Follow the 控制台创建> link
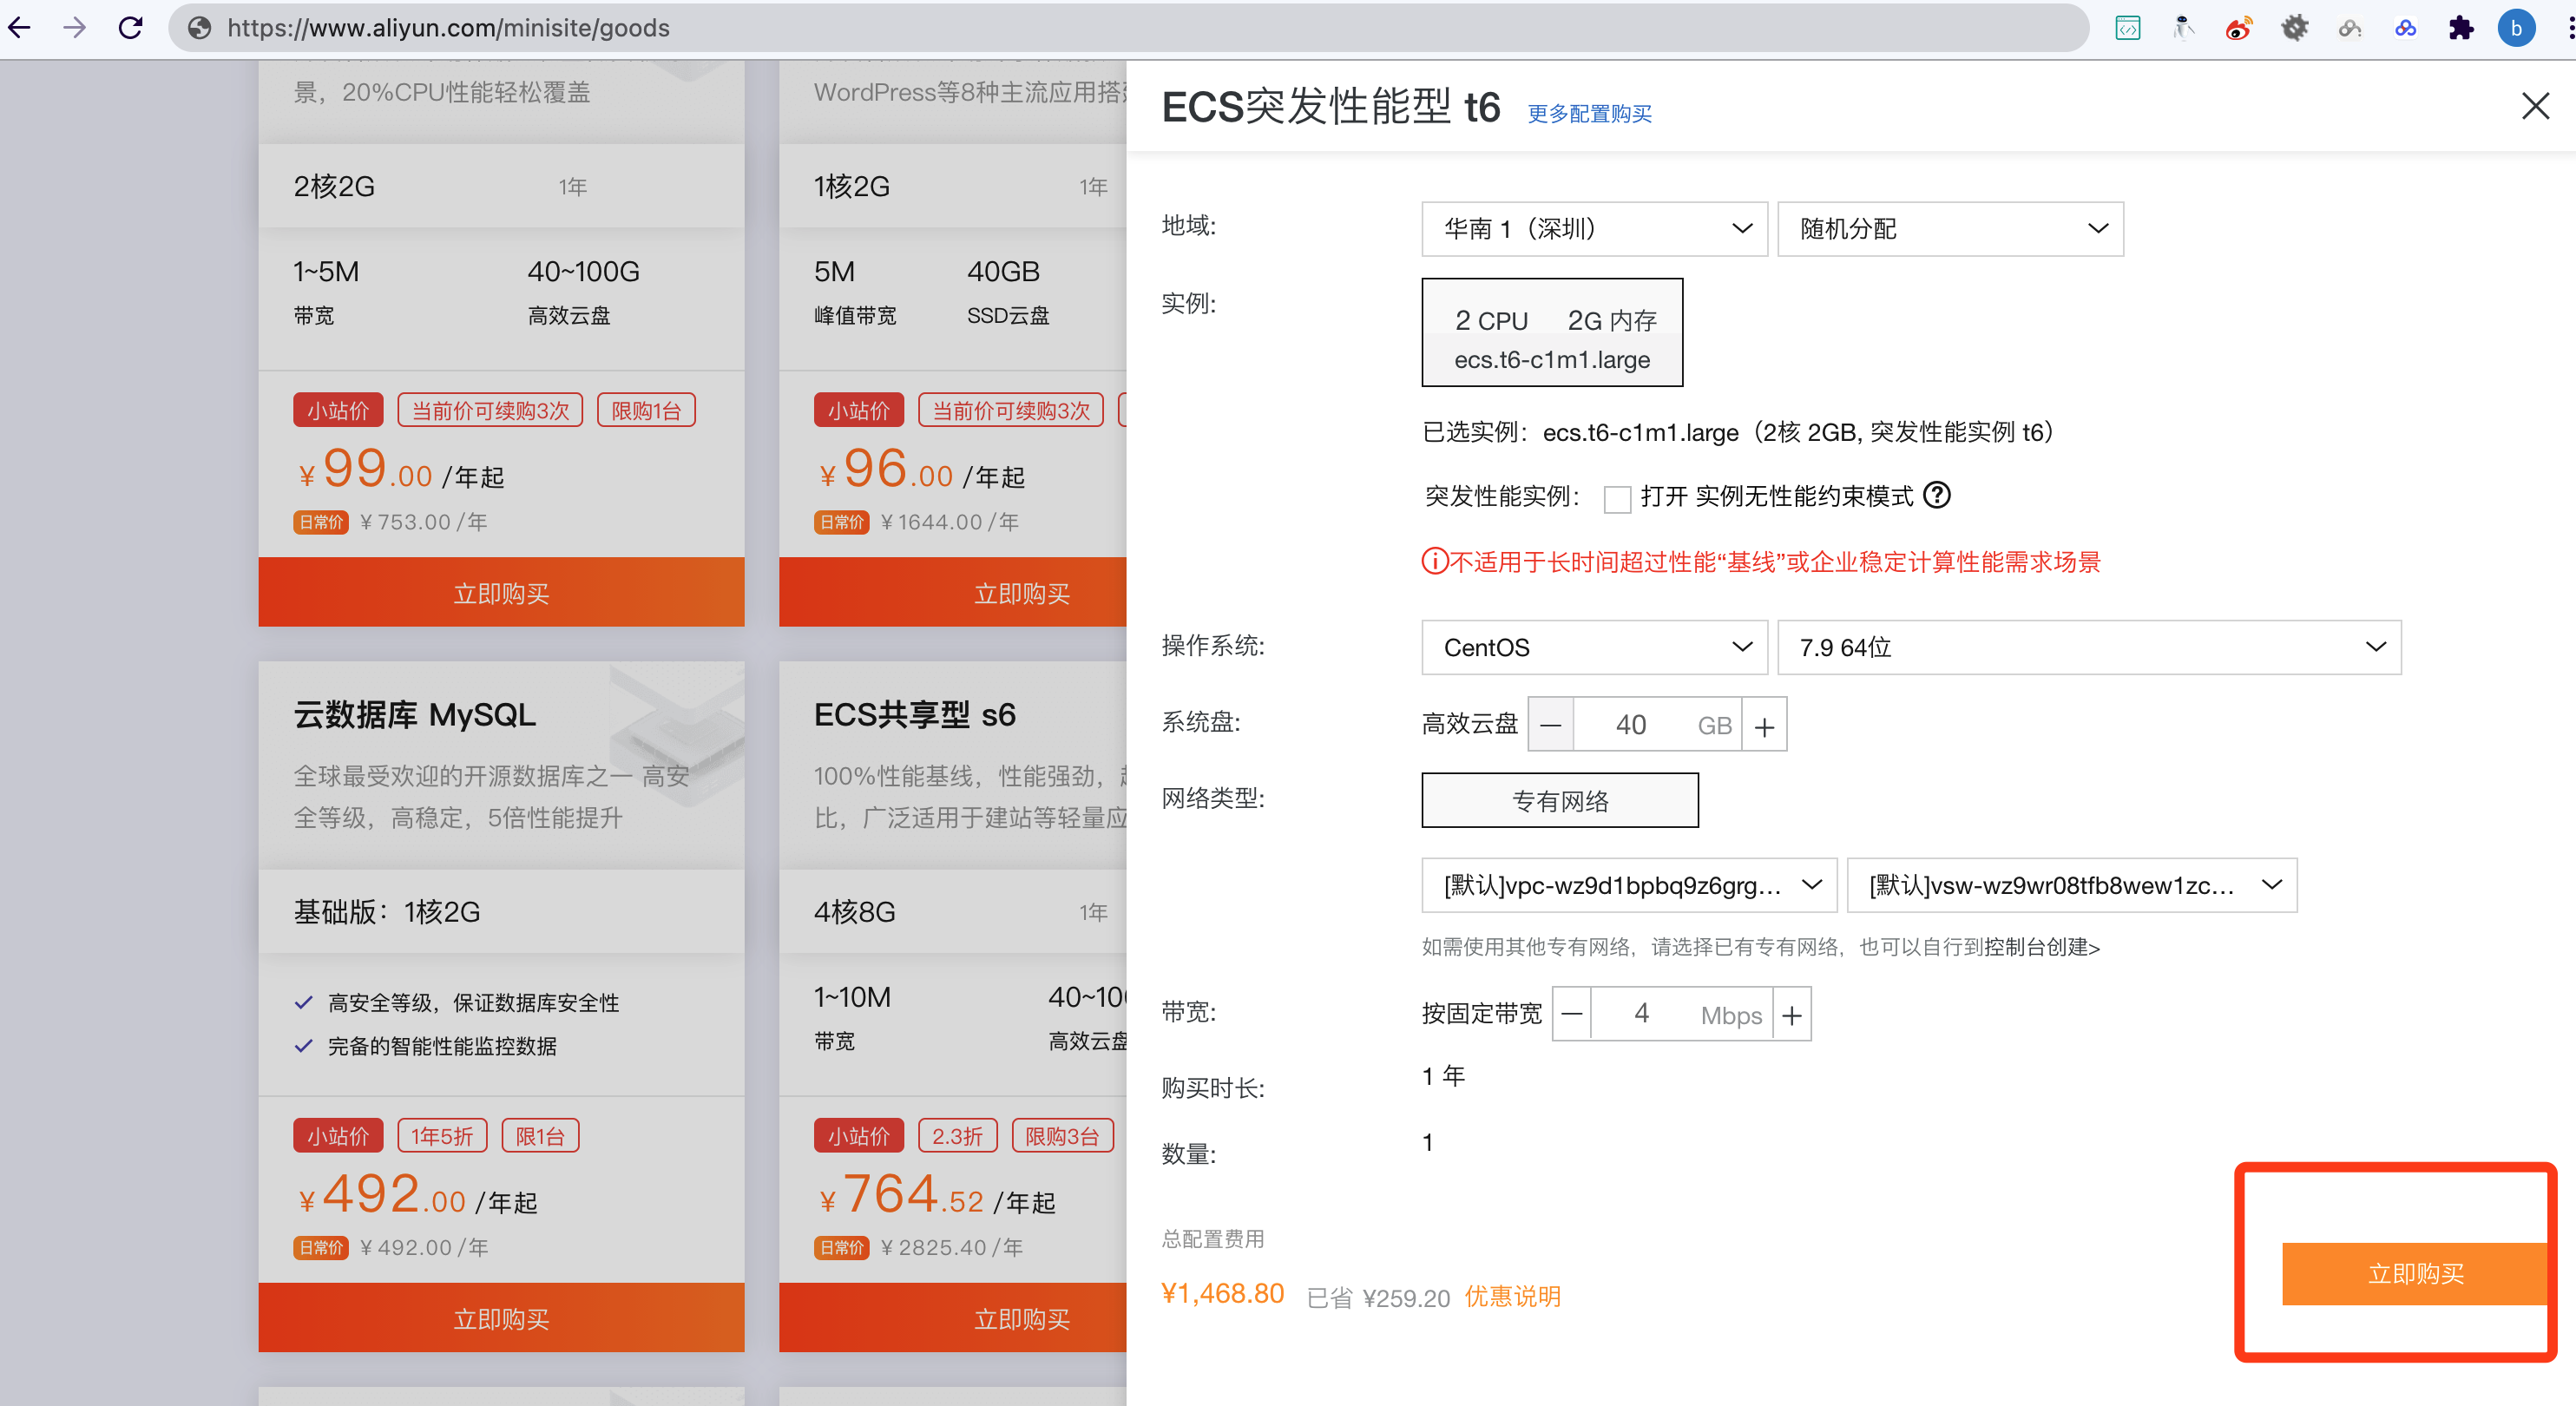Screen dimensions: 2576x1406 (x=2042, y=946)
